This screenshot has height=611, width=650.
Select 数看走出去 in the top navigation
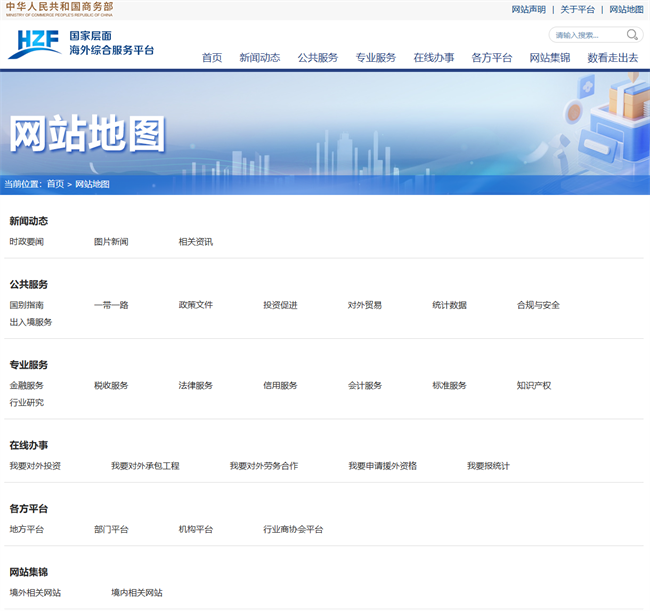coord(613,58)
